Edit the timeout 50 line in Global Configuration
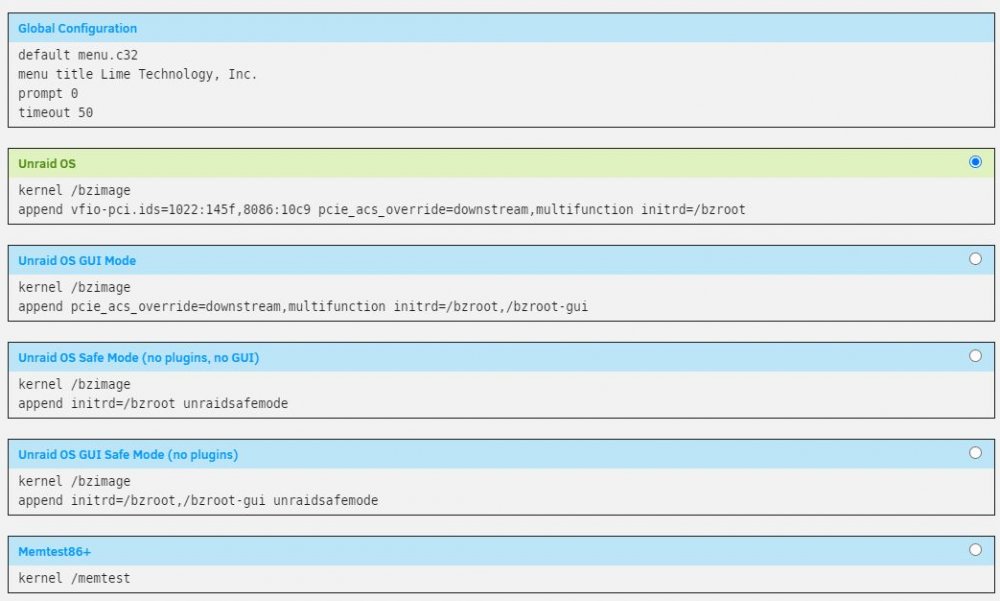1000x601 pixels. [x=55, y=113]
